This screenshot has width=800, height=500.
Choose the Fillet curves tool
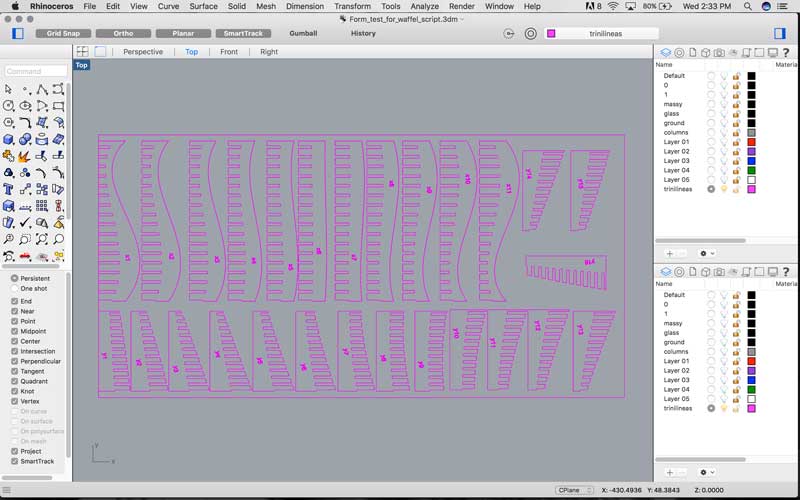tap(25, 123)
